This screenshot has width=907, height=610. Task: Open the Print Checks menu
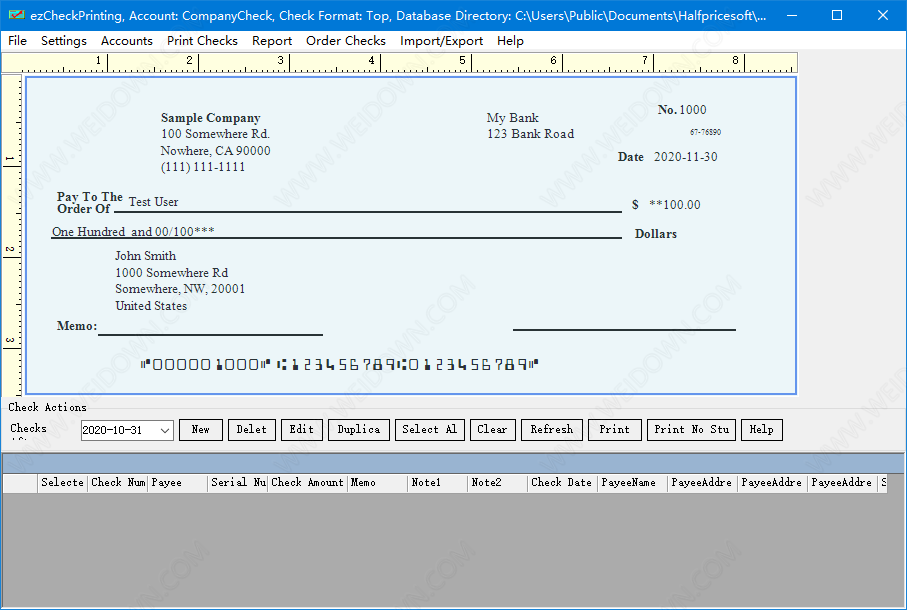point(202,40)
